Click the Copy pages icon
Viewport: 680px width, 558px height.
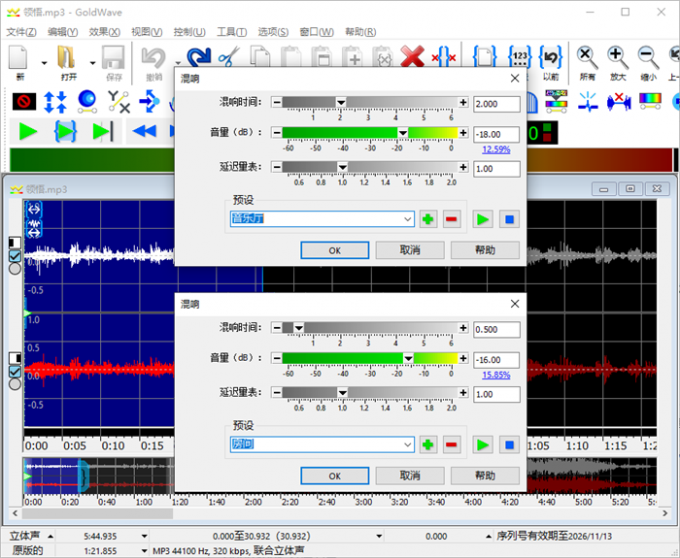(x=260, y=58)
